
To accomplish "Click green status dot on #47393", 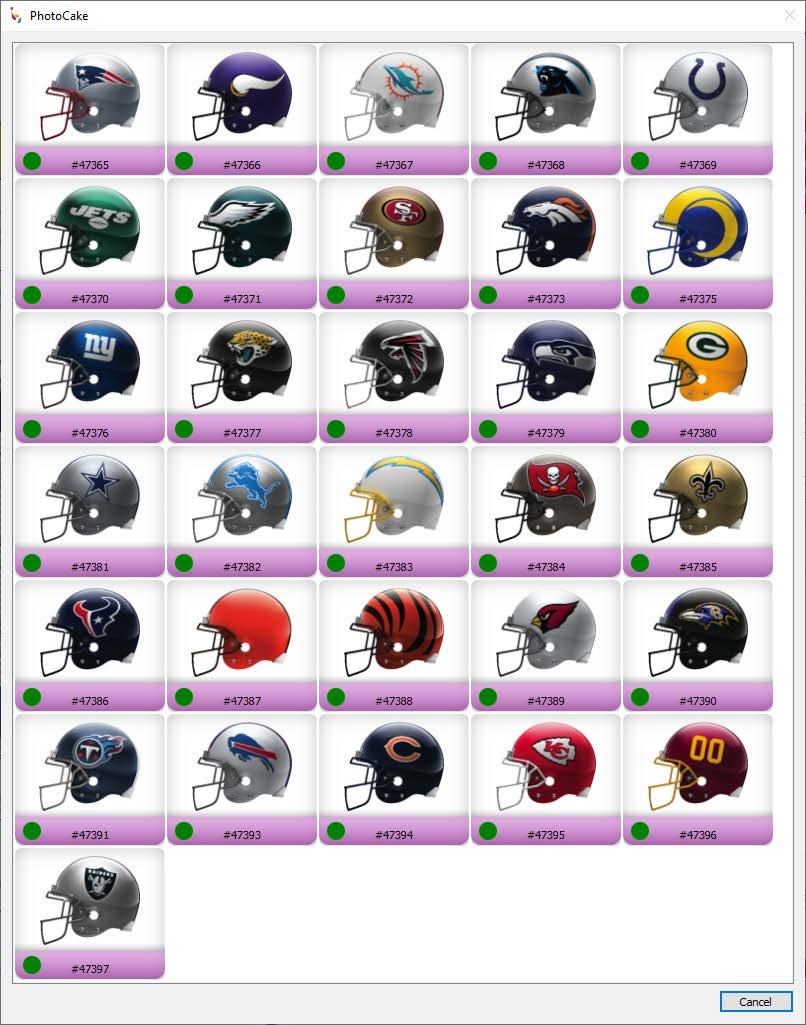I will pyautogui.click(x=184, y=831).
